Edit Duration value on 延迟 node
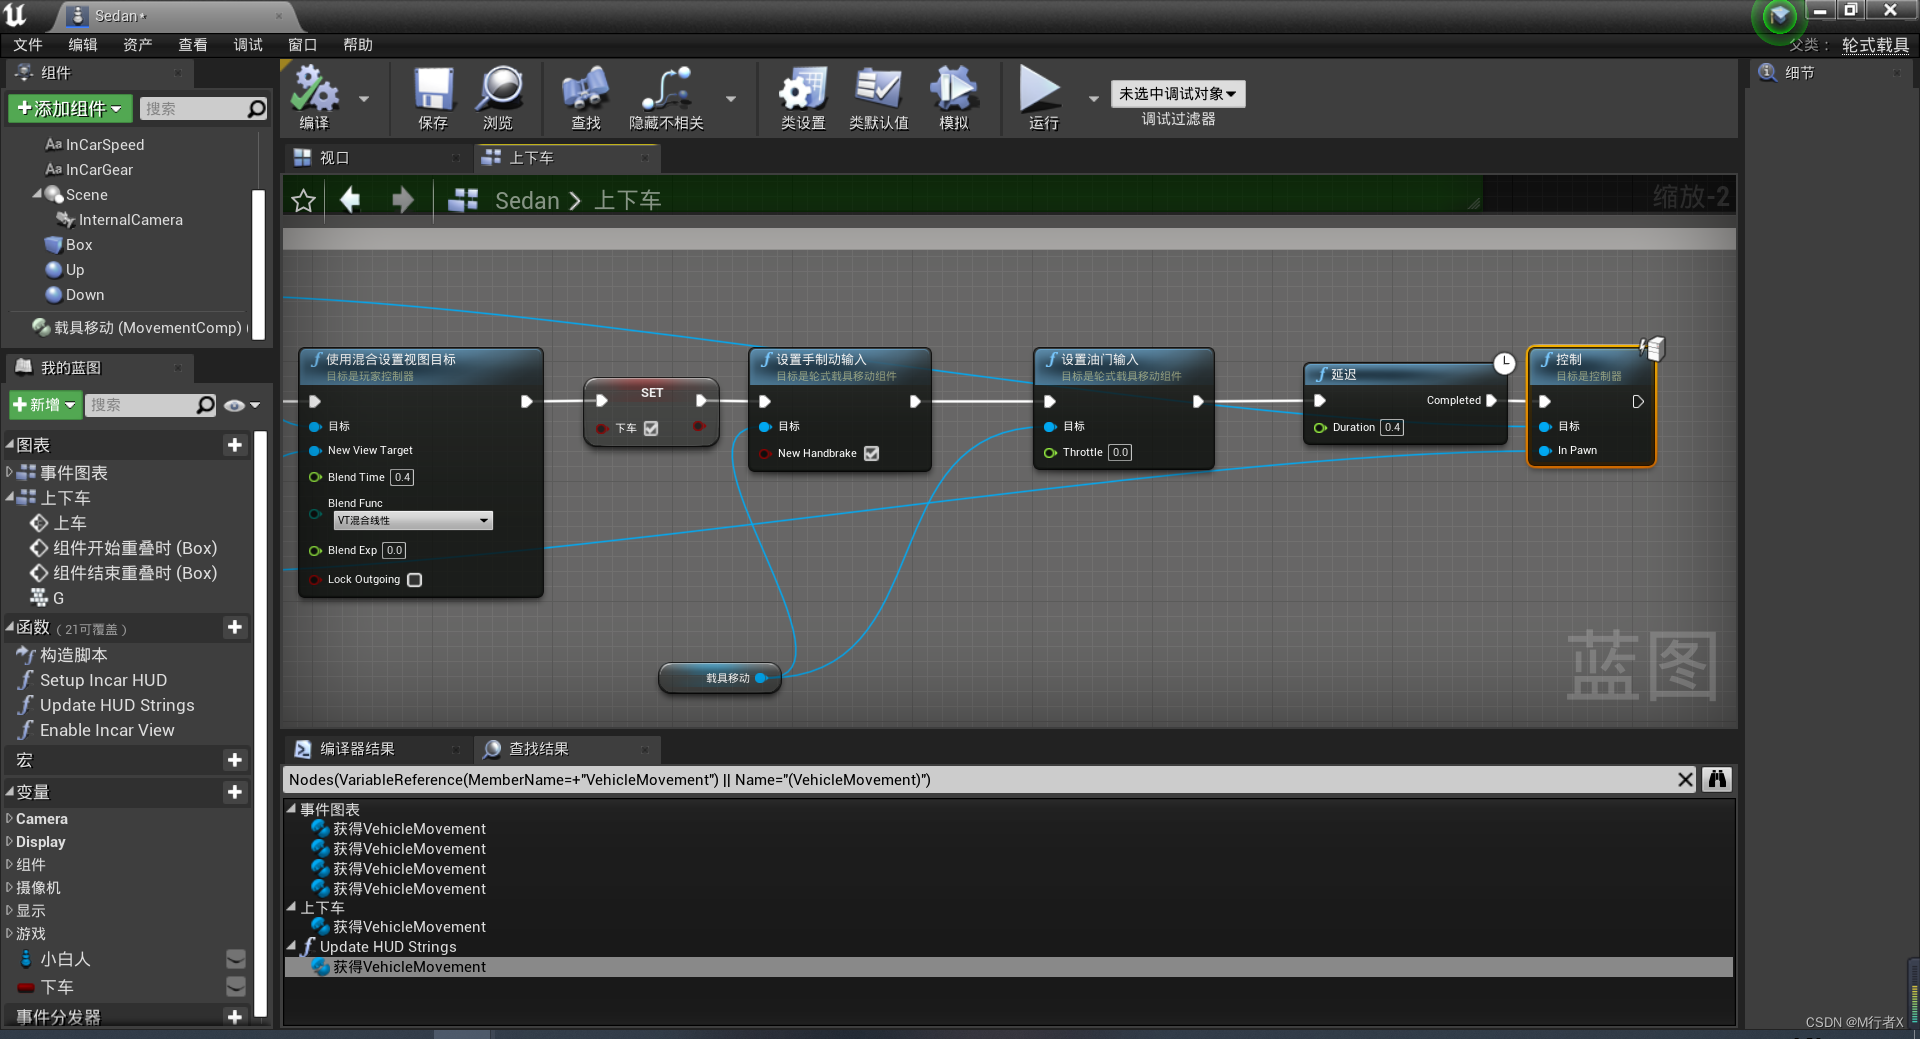The image size is (1920, 1039). [x=1391, y=427]
